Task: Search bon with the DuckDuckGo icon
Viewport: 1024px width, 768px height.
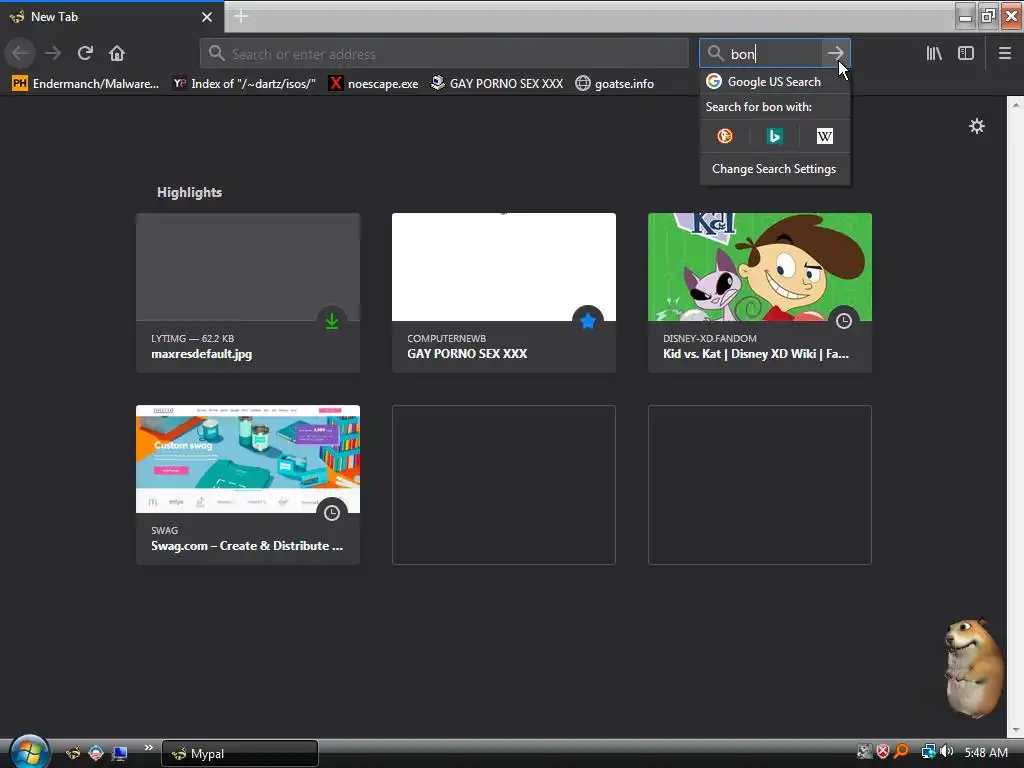Action: pos(725,136)
